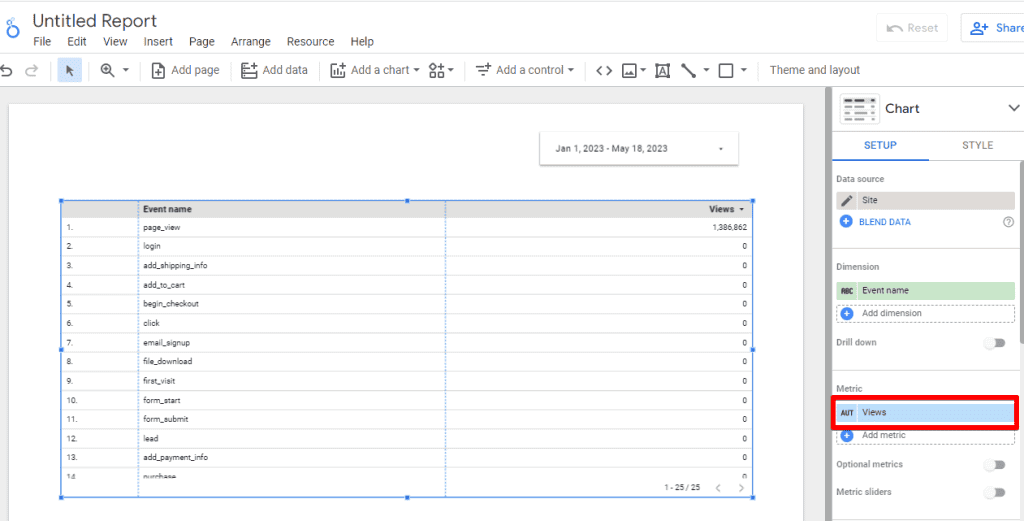The height and width of the screenshot is (521, 1024).
Task: Click Add dimension
Action: (x=925, y=313)
